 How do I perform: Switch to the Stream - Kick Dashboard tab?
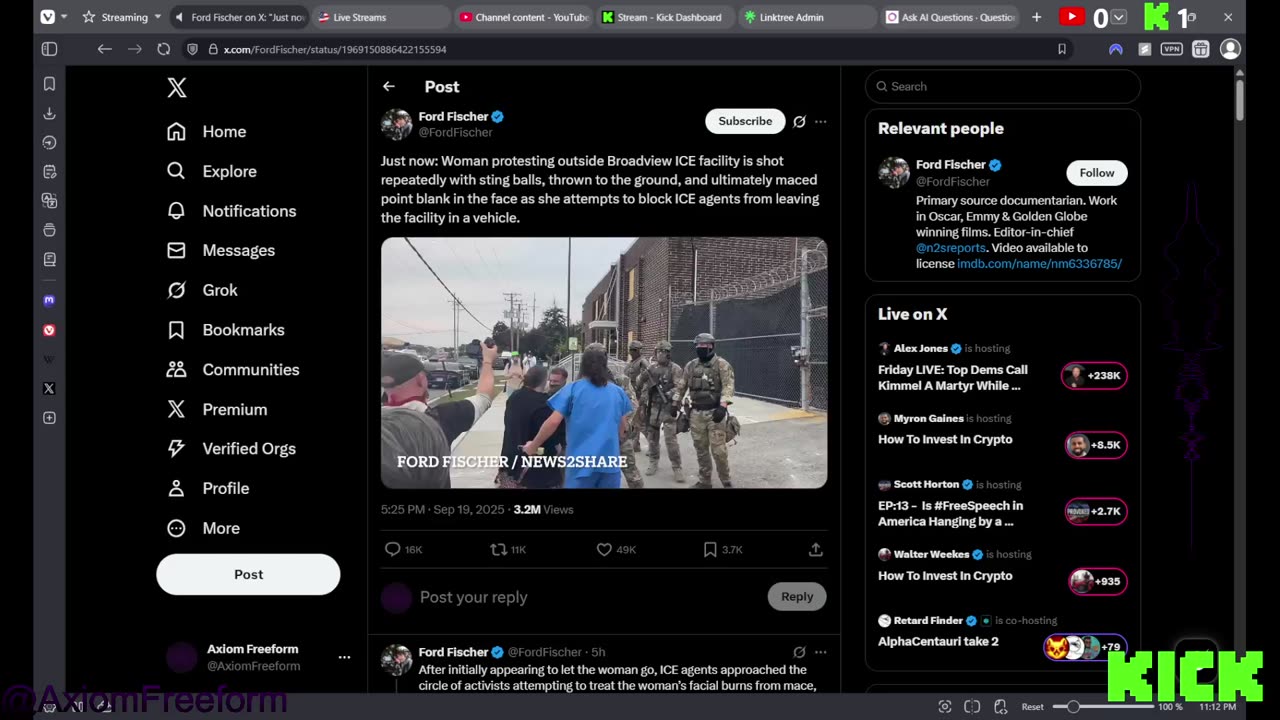[666, 17]
